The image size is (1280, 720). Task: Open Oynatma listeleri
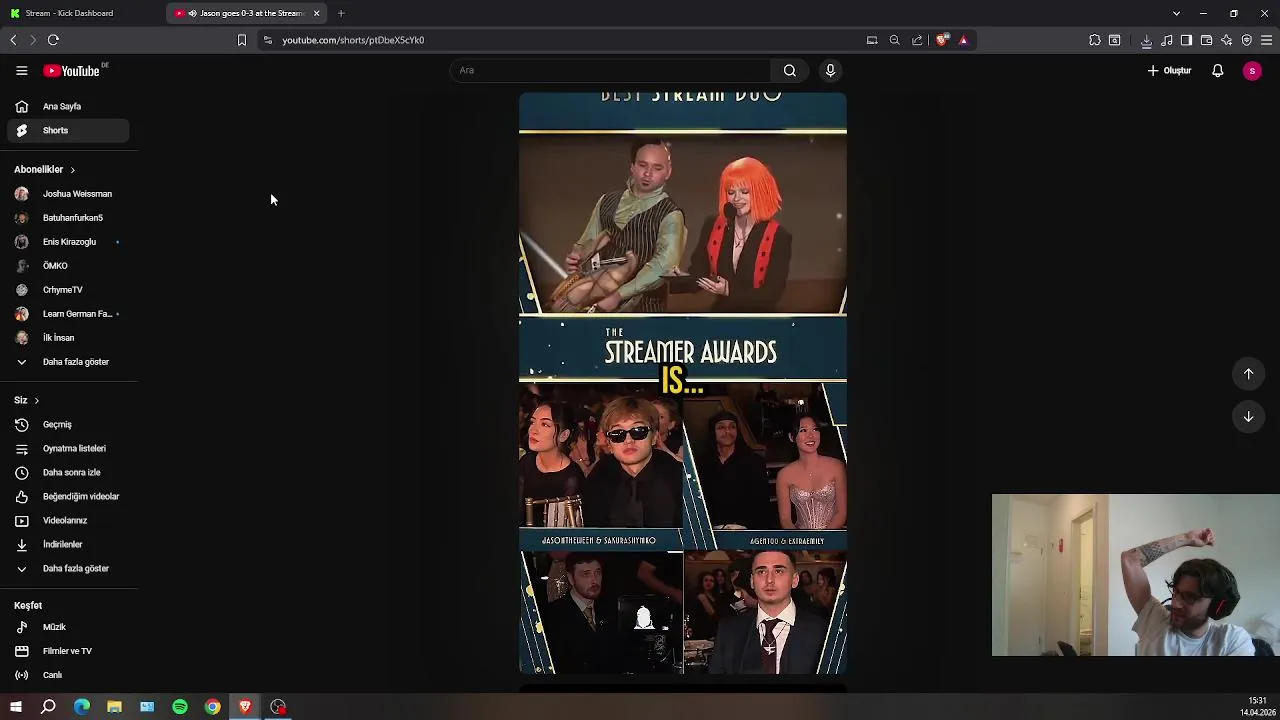tap(68, 448)
